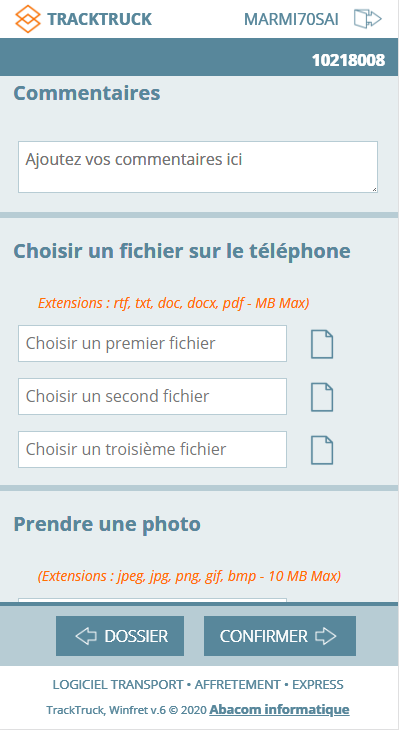
Task: Click the file icon beside the third file field
Action: (x=322, y=450)
